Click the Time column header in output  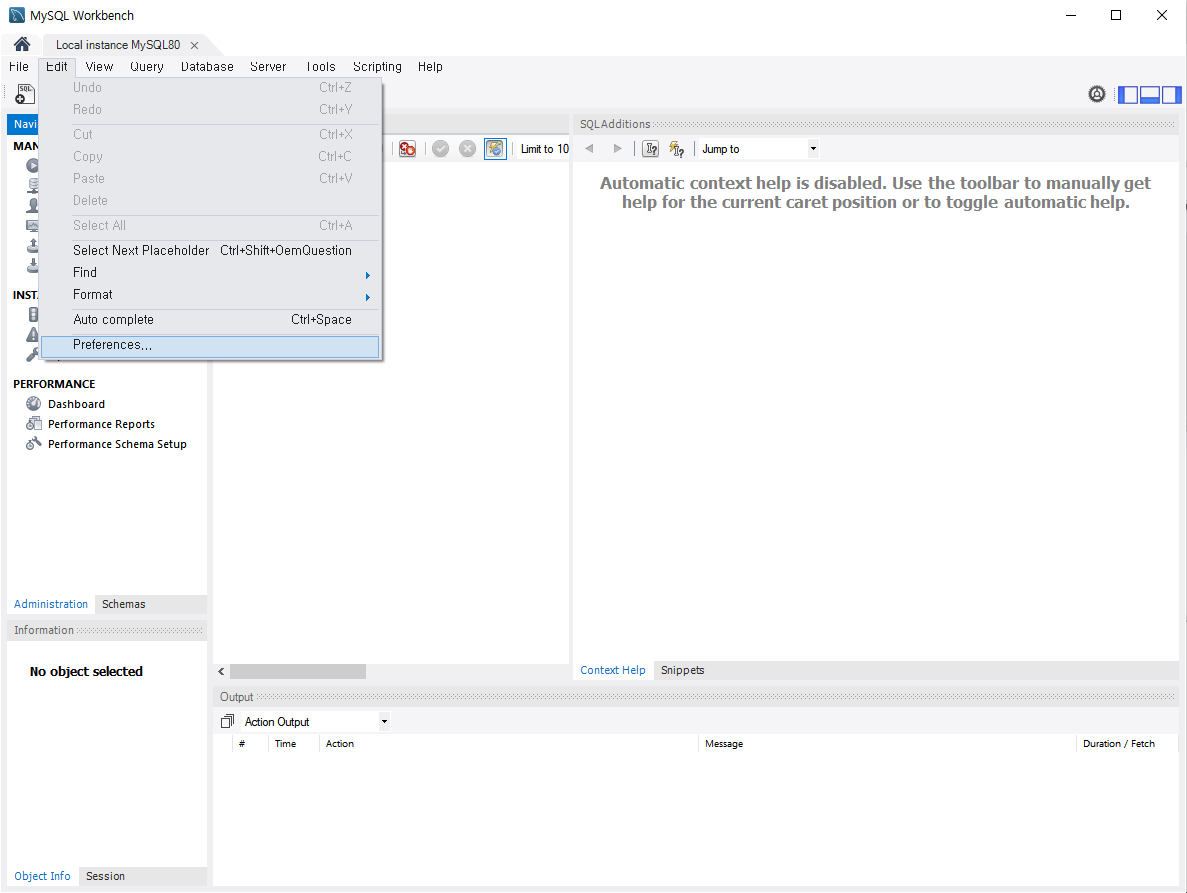[x=294, y=744]
